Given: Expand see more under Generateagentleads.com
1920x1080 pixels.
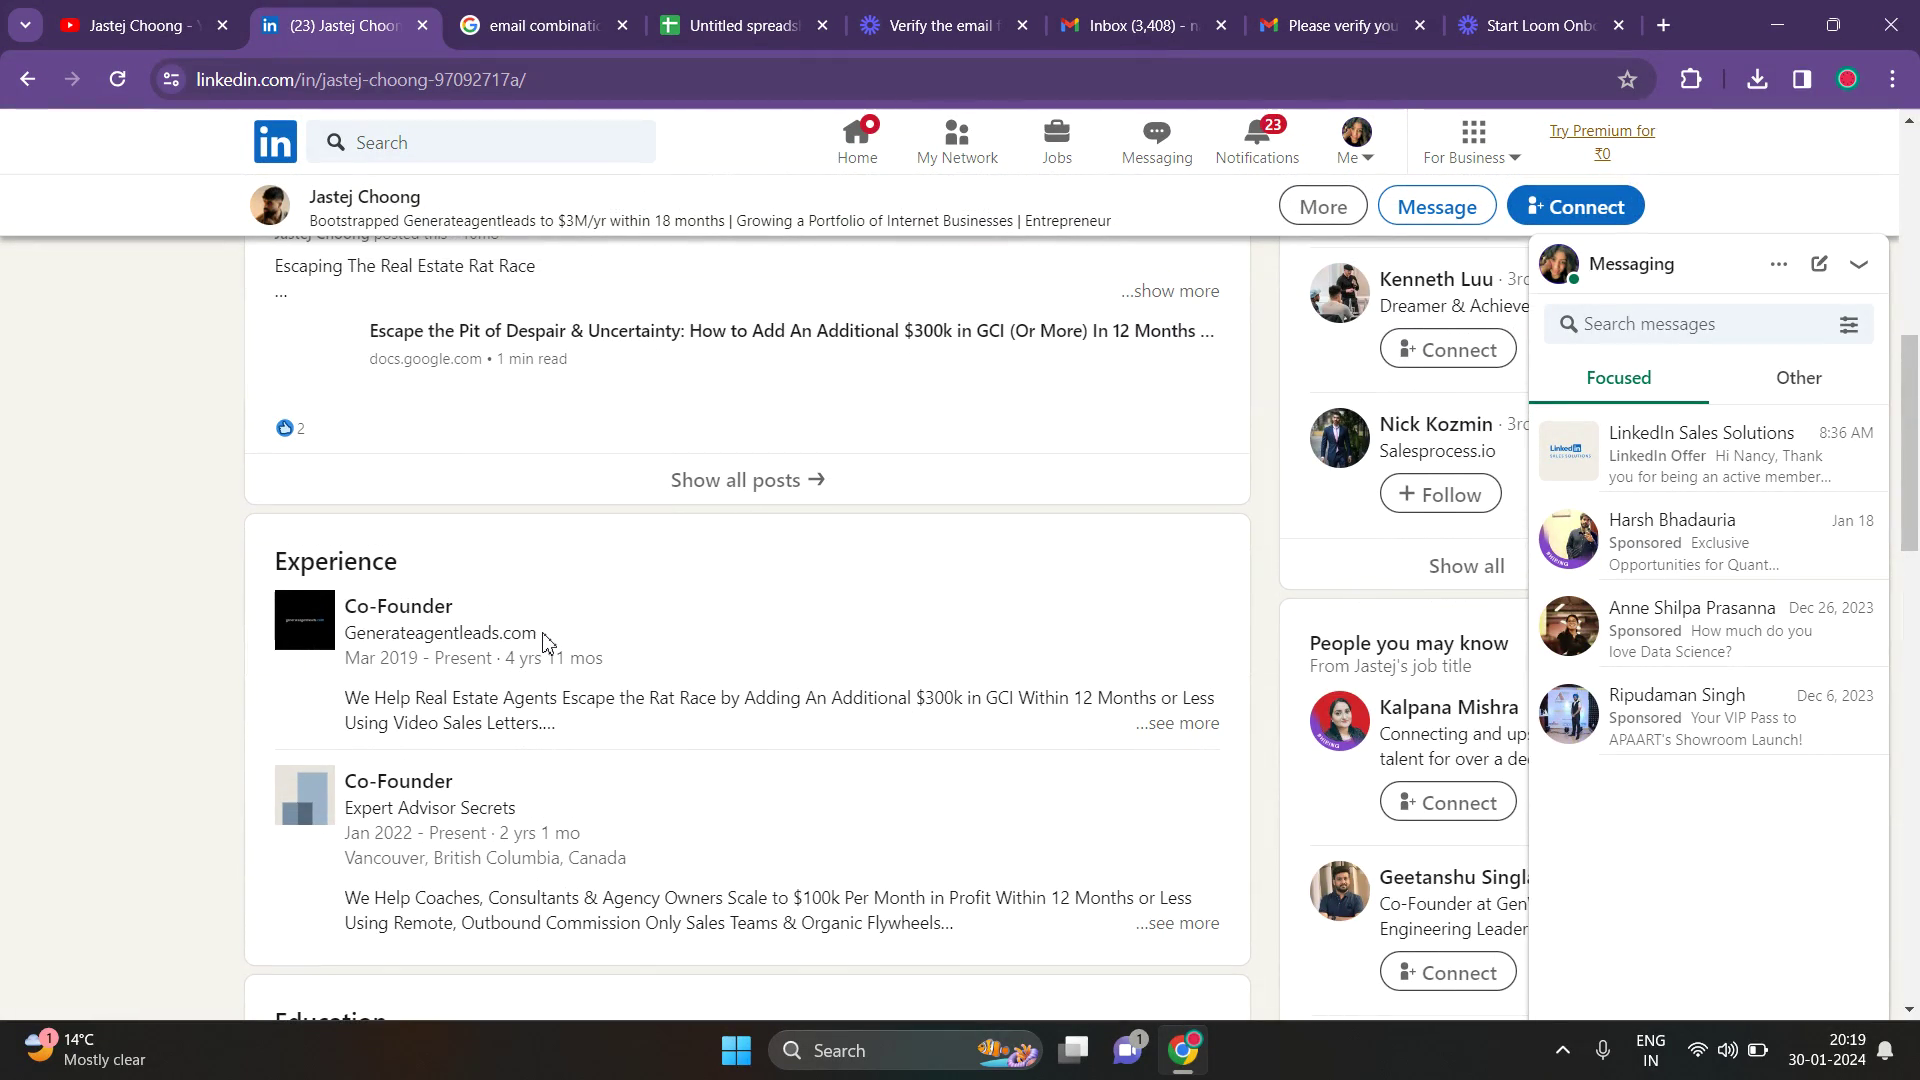Looking at the screenshot, I should coord(1177,723).
